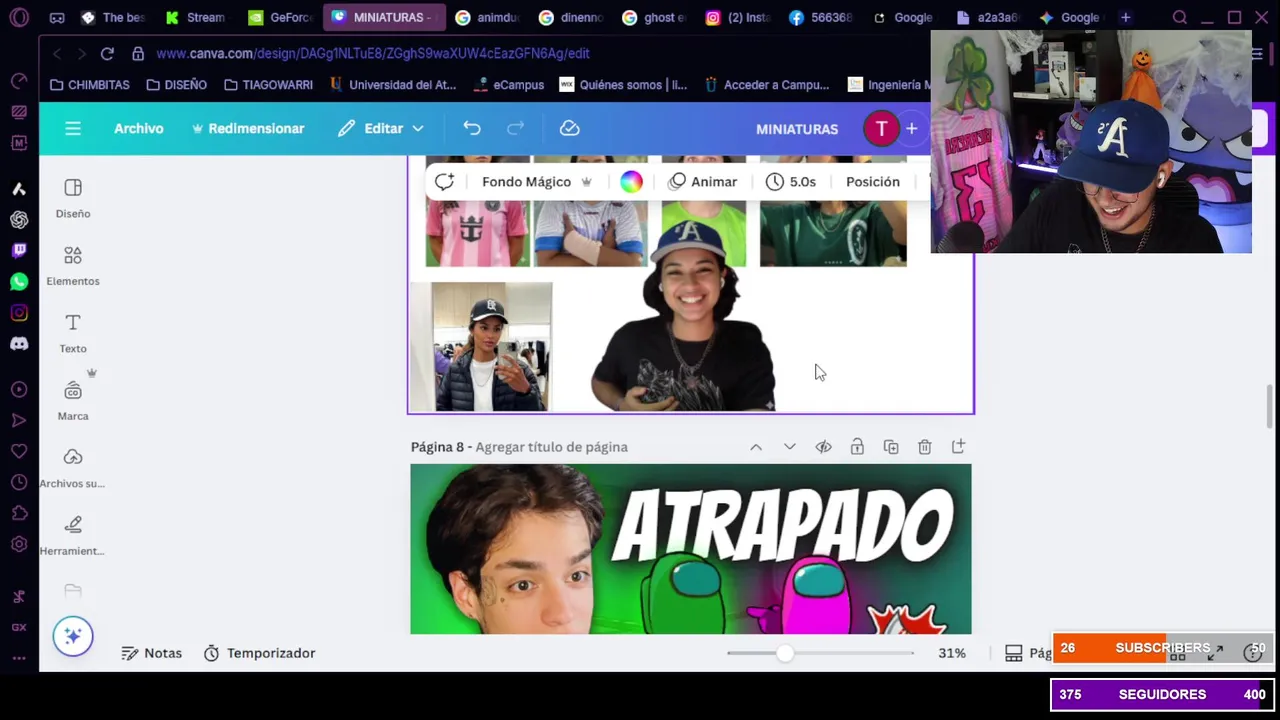The height and width of the screenshot is (720, 1280).
Task: Click the 31% zoom percentage
Action: pos(952,653)
